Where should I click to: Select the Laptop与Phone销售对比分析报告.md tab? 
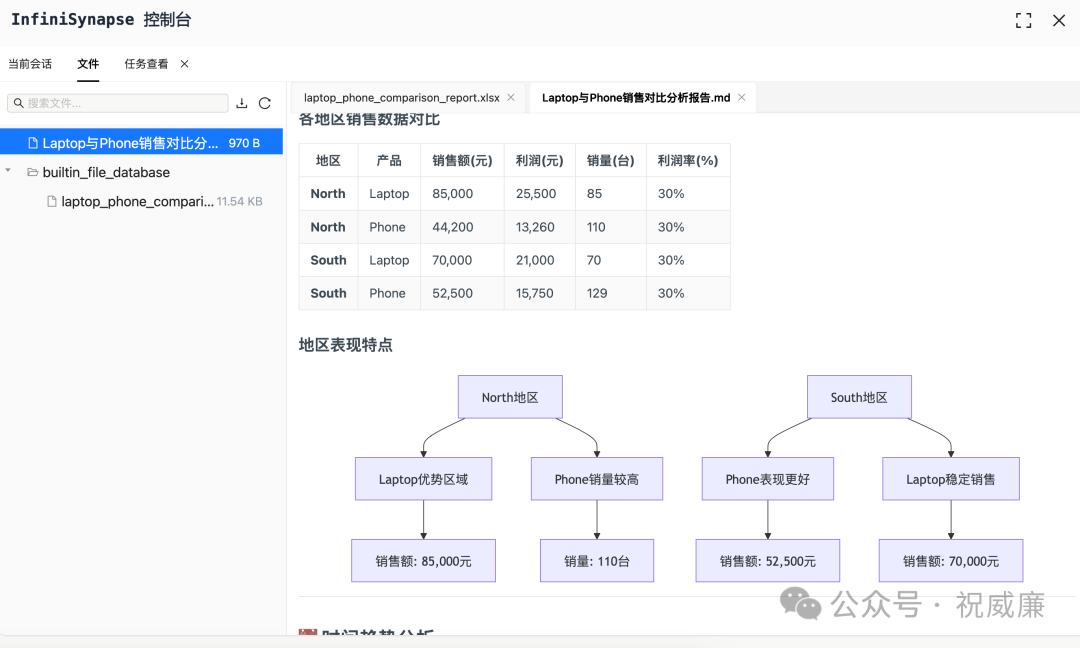(634, 97)
